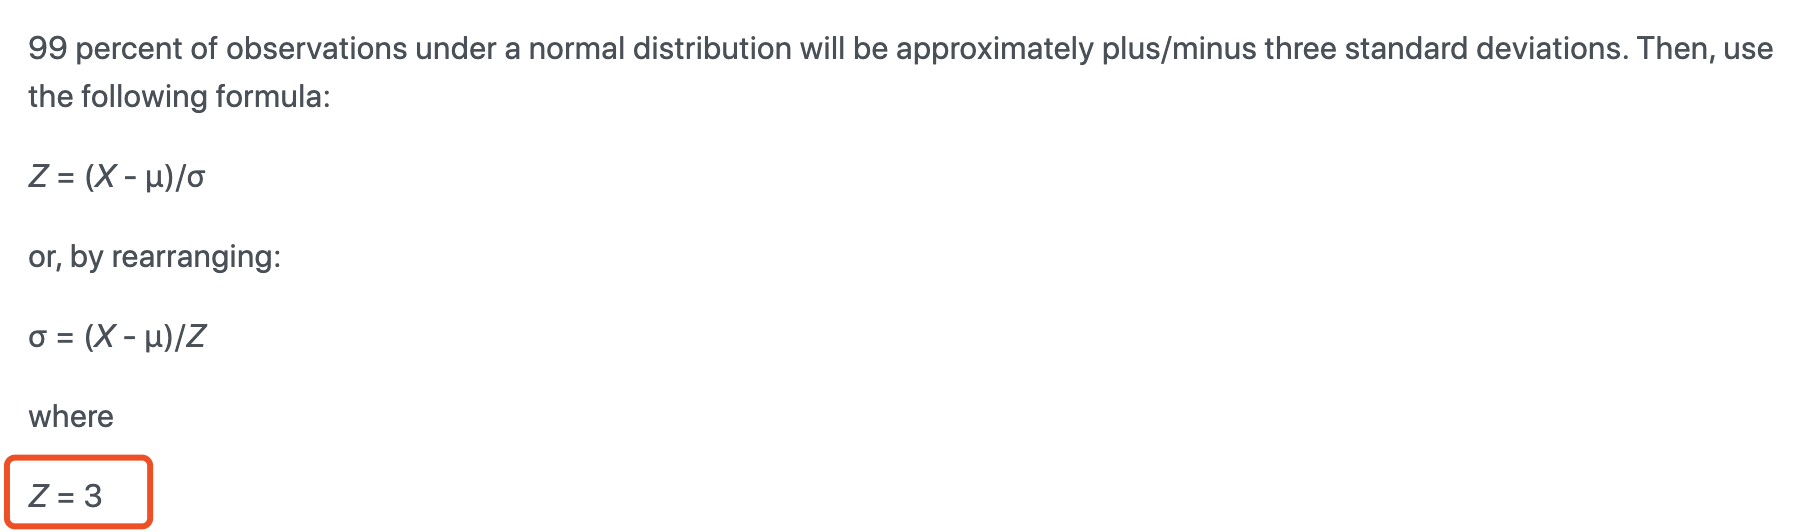The image size is (1810, 532).
Task: Click the σ at the end of the first formula
Action: click(196, 178)
